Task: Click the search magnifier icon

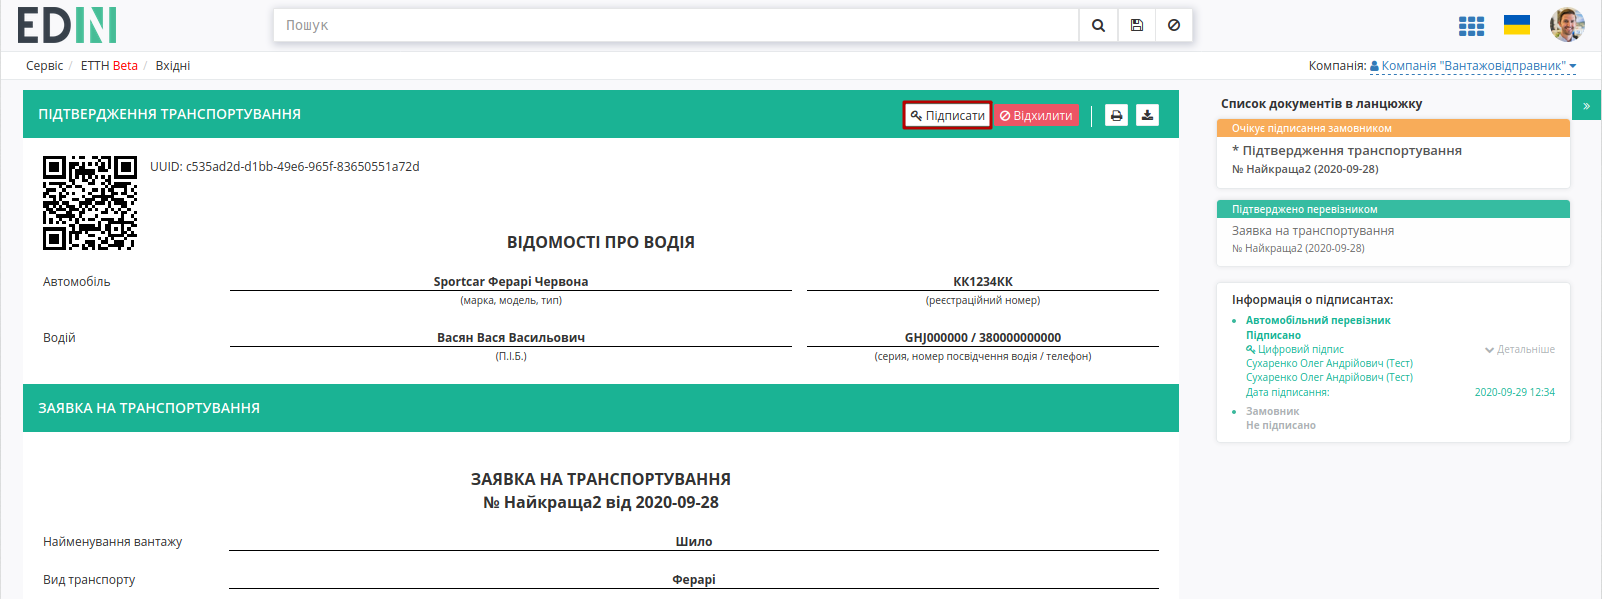Action: [x=1098, y=25]
